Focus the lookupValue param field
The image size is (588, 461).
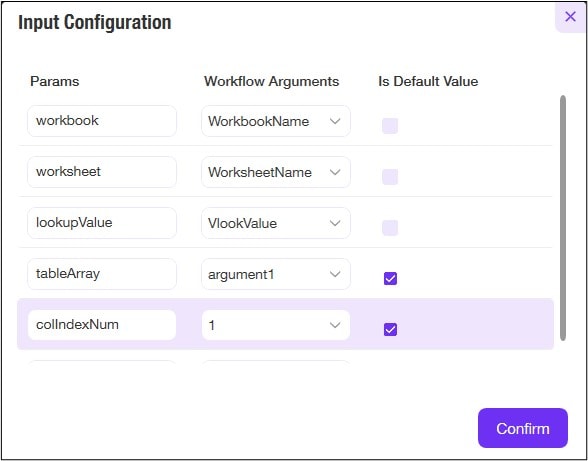(x=102, y=223)
